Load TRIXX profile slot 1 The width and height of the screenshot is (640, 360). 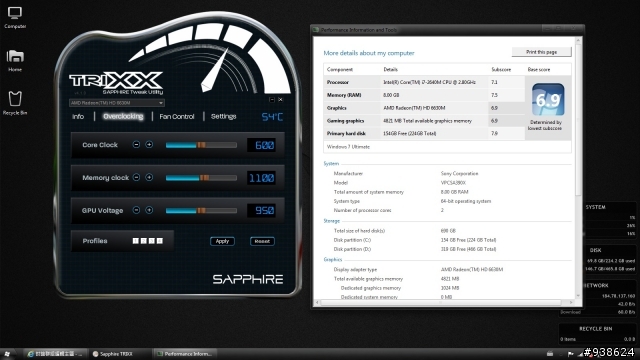(136, 241)
